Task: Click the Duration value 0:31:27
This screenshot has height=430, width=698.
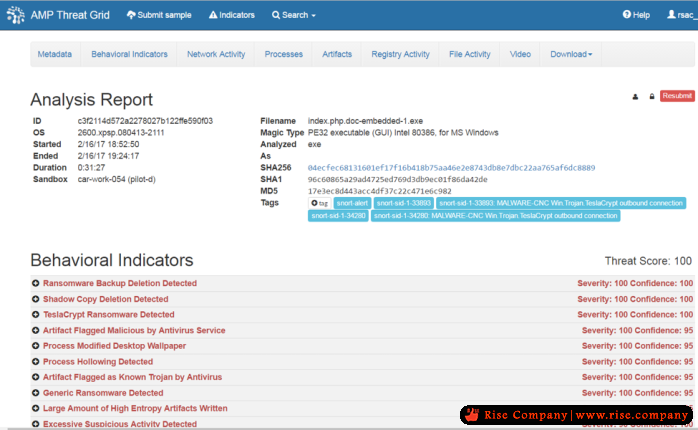Action: pos(91,168)
